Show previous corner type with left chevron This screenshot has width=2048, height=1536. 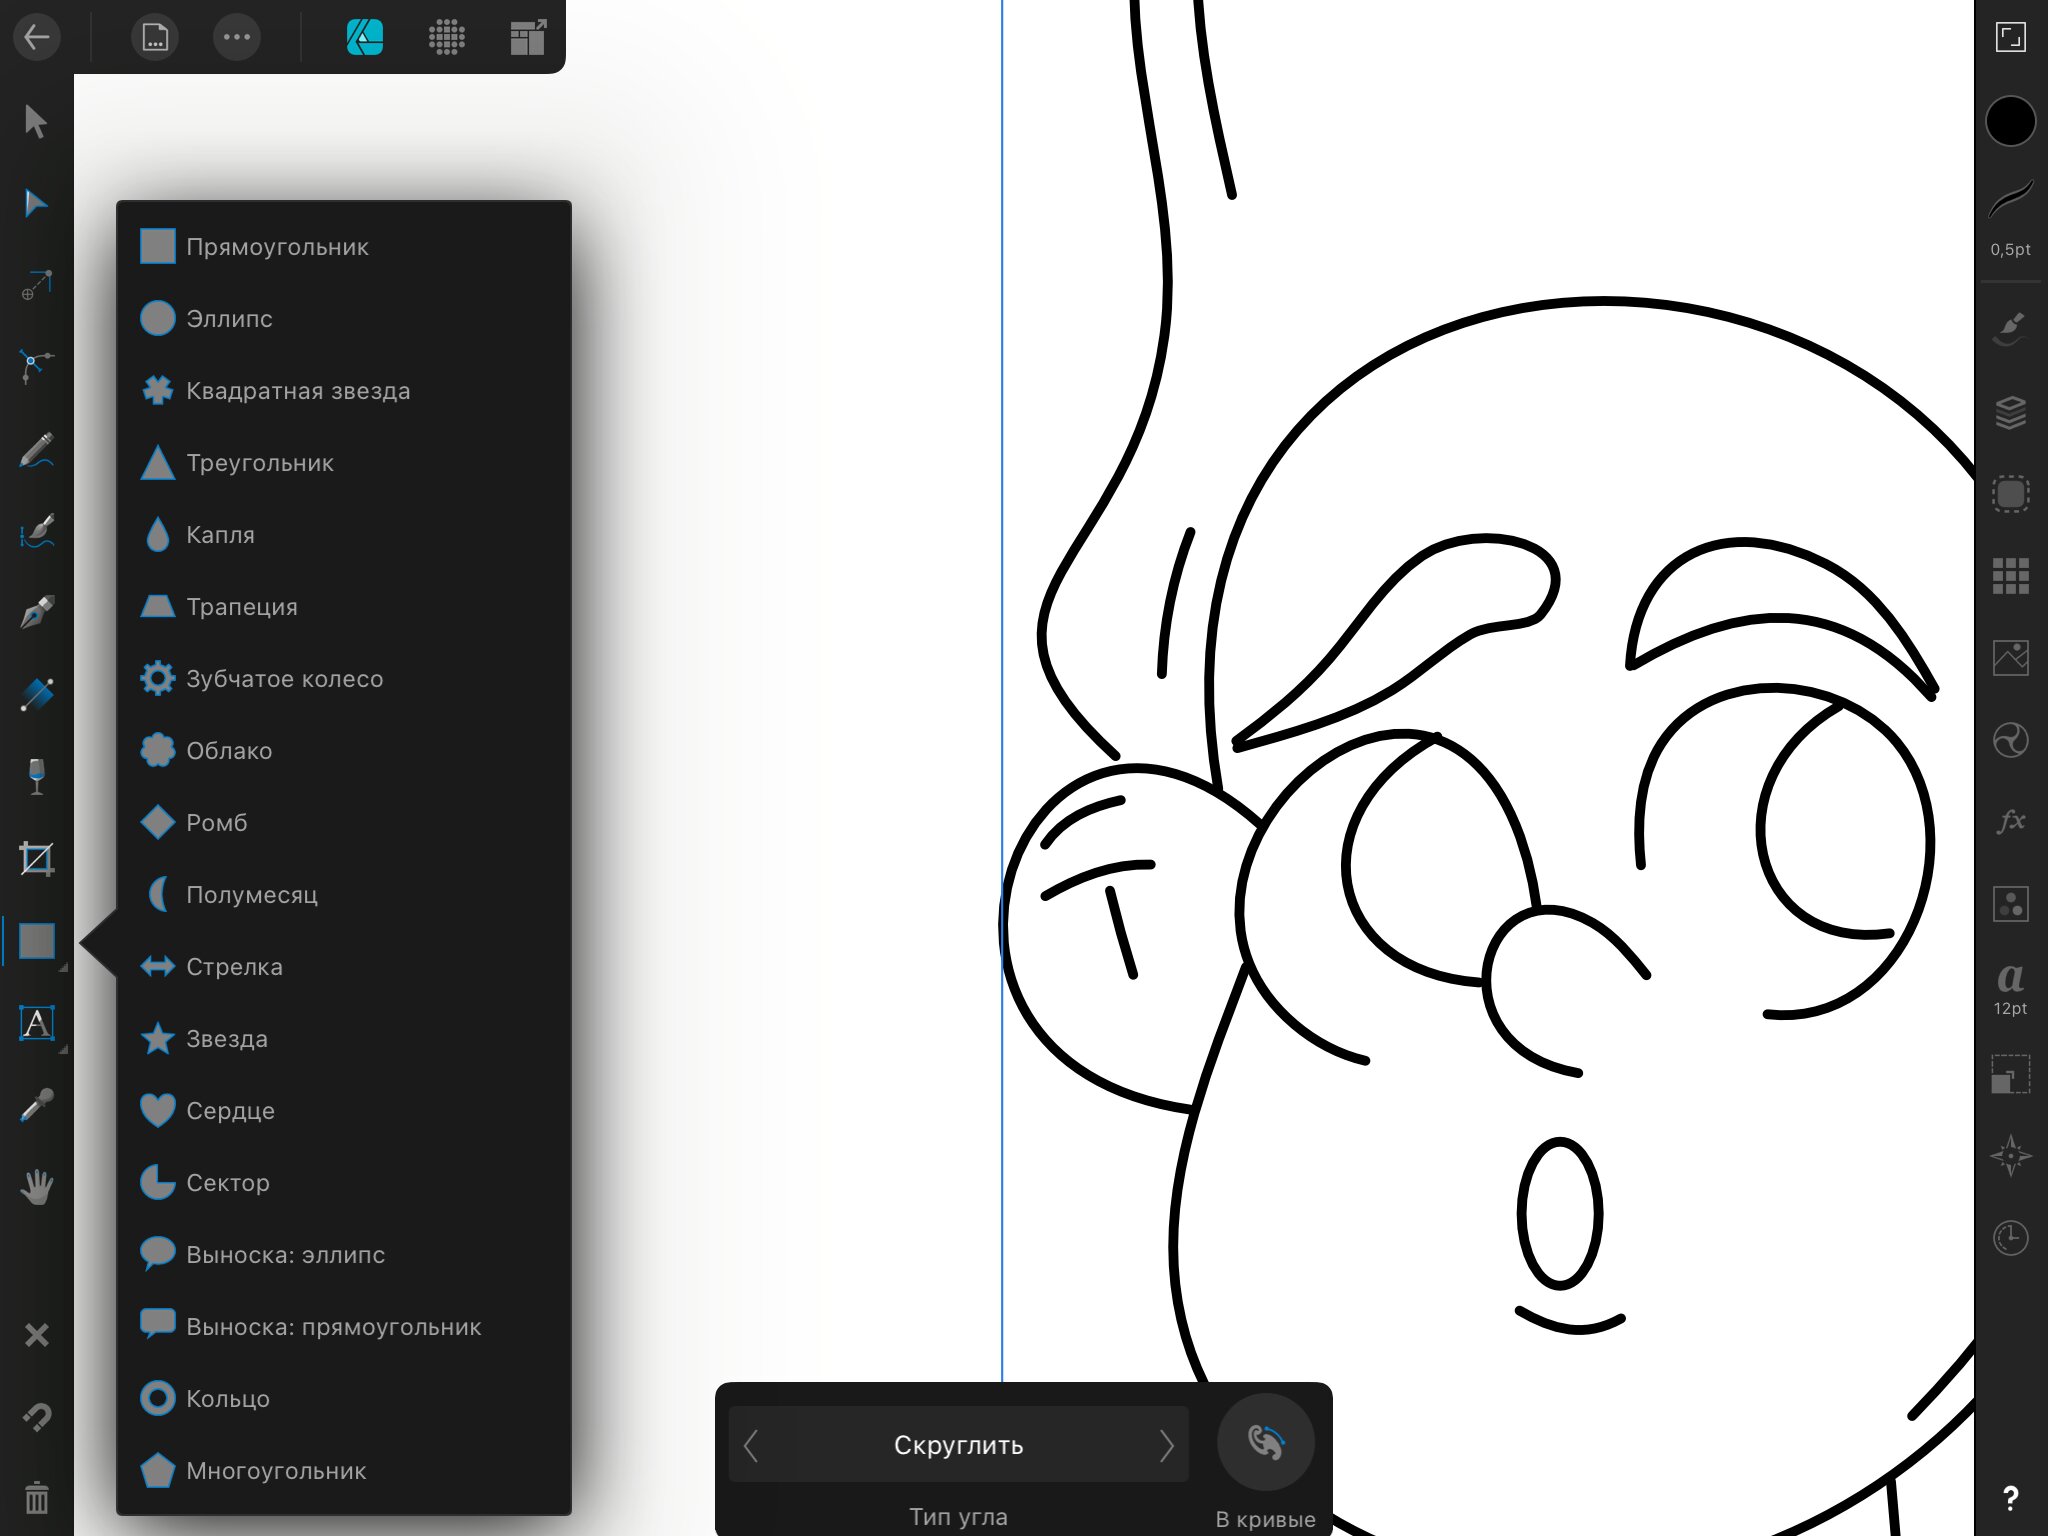coord(751,1445)
